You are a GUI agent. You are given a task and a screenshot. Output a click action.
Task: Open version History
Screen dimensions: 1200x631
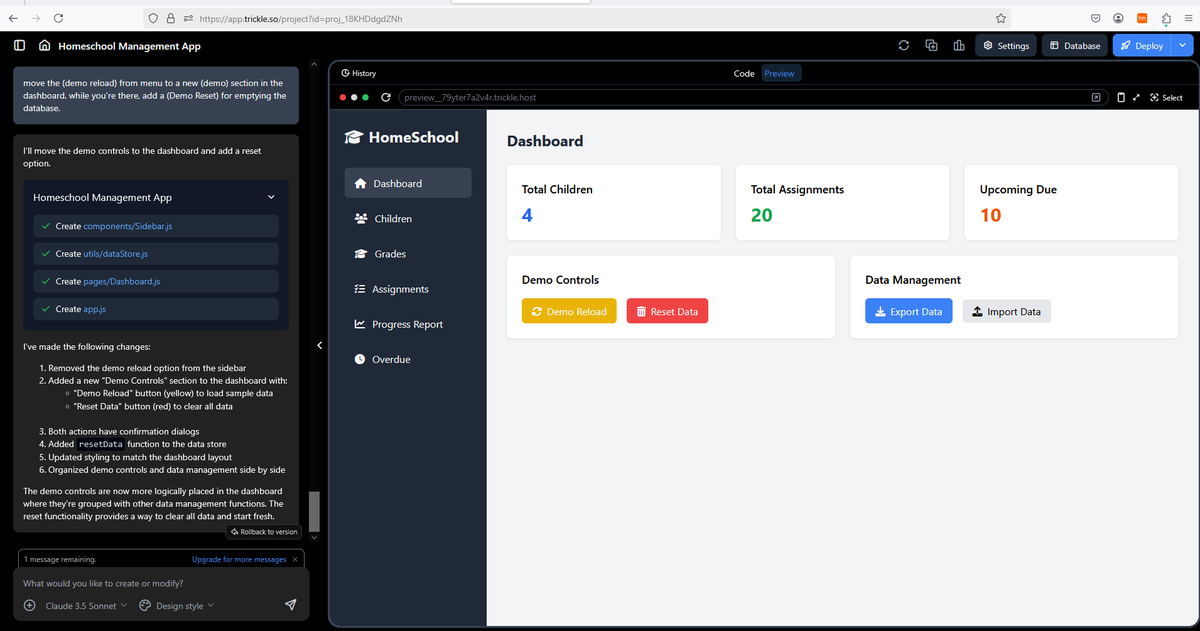click(x=358, y=73)
